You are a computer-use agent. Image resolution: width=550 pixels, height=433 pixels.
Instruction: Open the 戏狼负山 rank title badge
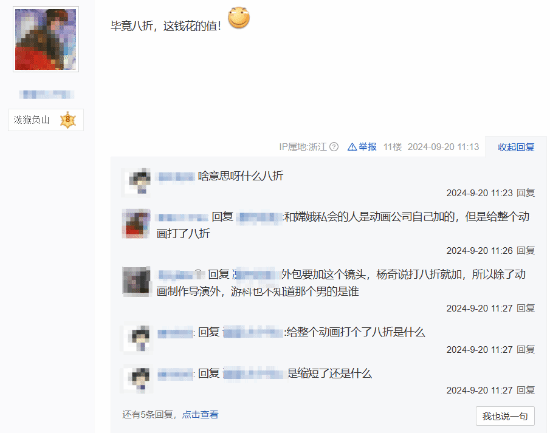pyautogui.click(x=46, y=120)
